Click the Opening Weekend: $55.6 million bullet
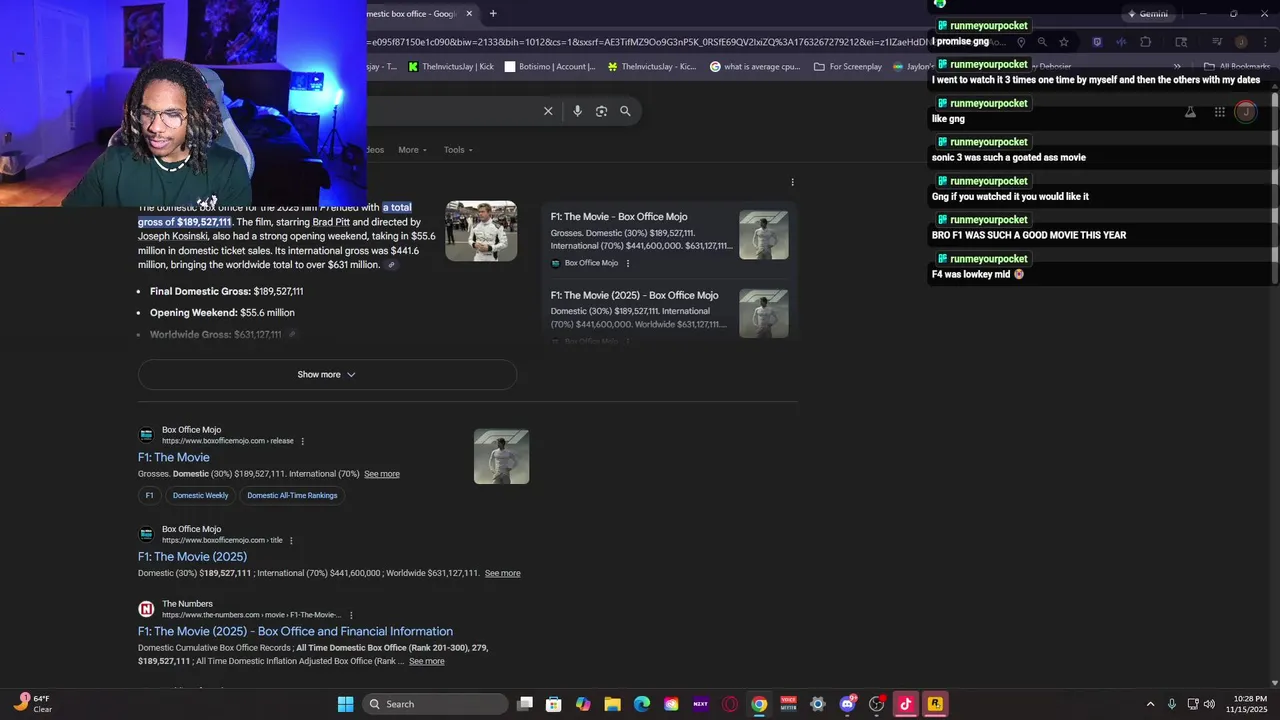Image resolution: width=1280 pixels, height=720 pixels. (222, 313)
